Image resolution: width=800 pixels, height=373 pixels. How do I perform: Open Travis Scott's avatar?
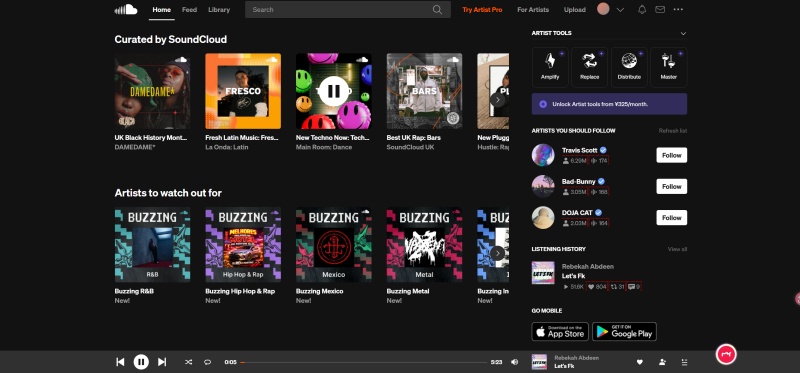[x=543, y=155]
